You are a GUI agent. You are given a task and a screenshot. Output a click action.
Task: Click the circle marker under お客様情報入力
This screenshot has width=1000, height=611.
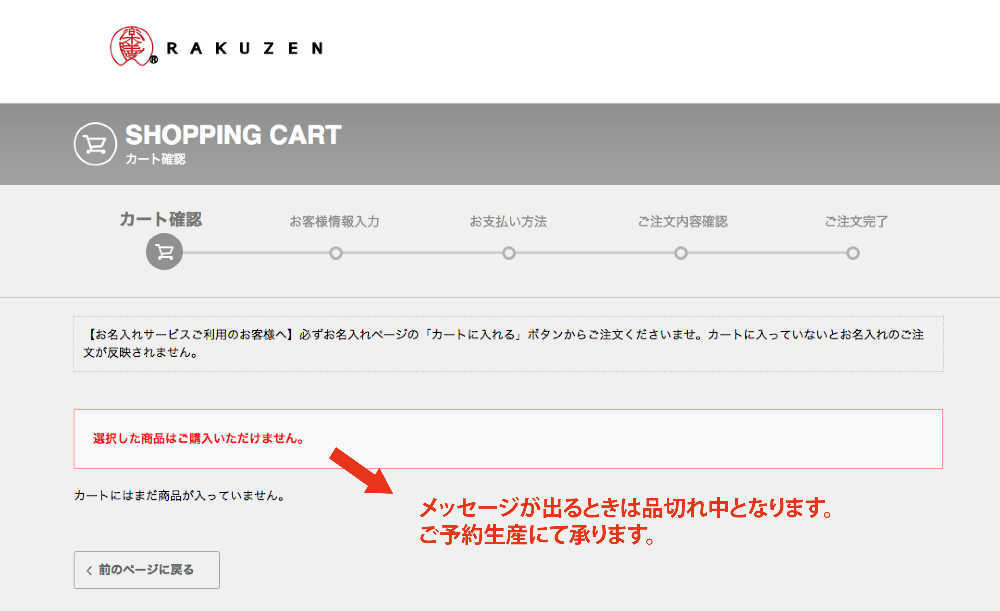point(336,253)
